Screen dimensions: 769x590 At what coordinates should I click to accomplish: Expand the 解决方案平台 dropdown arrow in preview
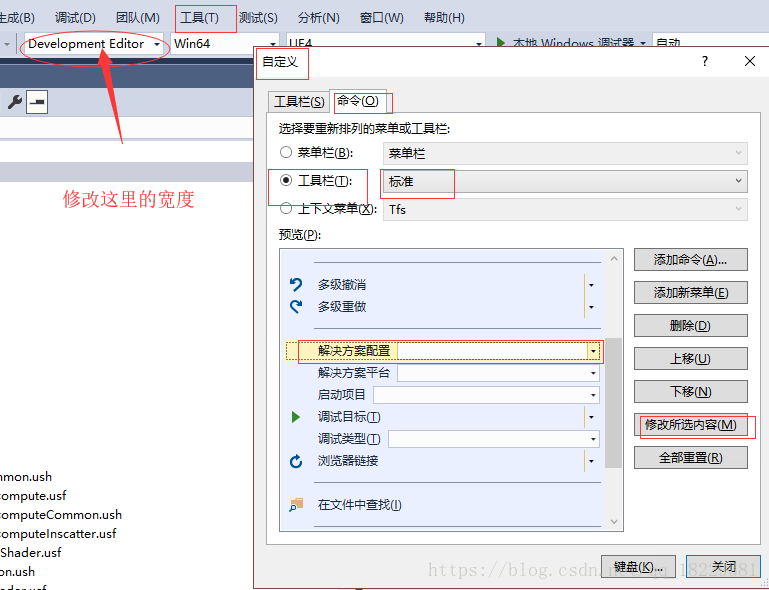[593, 373]
